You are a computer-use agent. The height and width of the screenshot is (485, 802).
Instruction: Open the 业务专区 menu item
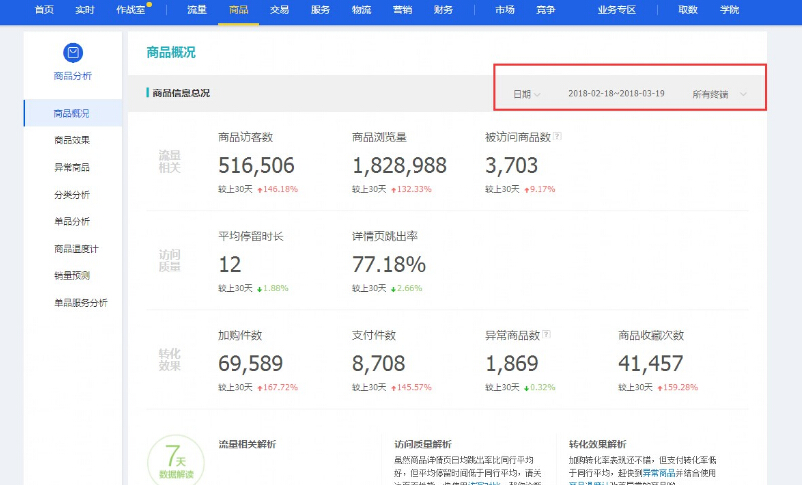(616, 9)
